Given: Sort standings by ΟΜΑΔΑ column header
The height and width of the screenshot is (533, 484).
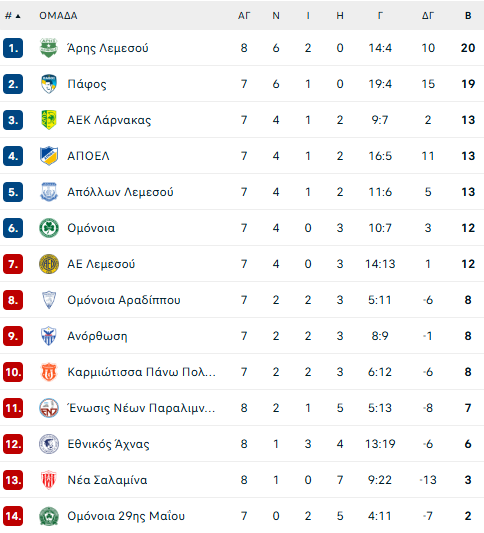Looking at the screenshot, I should [58, 16].
